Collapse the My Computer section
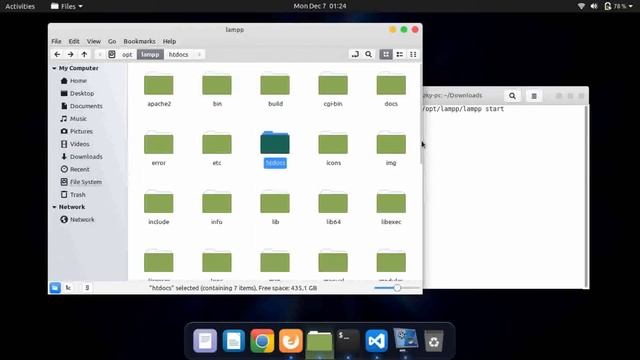This screenshot has width=640, height=360. (54, 68)
